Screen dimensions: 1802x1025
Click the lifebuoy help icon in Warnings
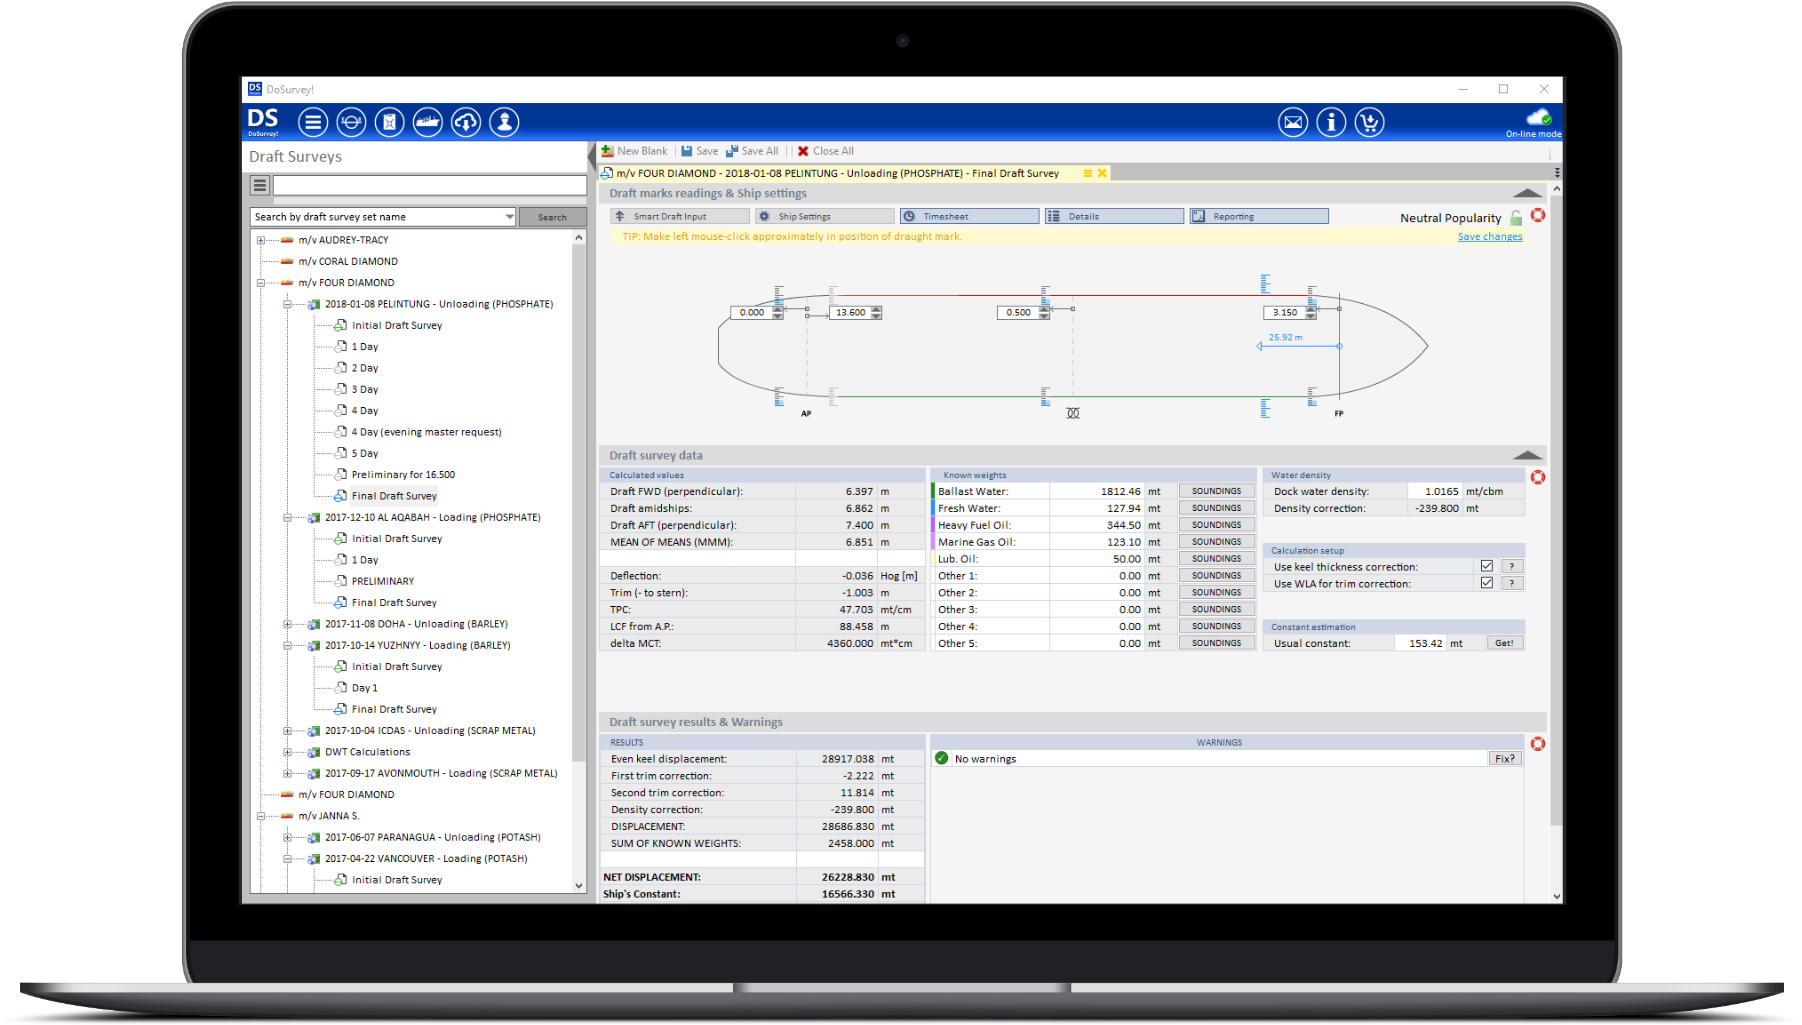(1538, 743)
